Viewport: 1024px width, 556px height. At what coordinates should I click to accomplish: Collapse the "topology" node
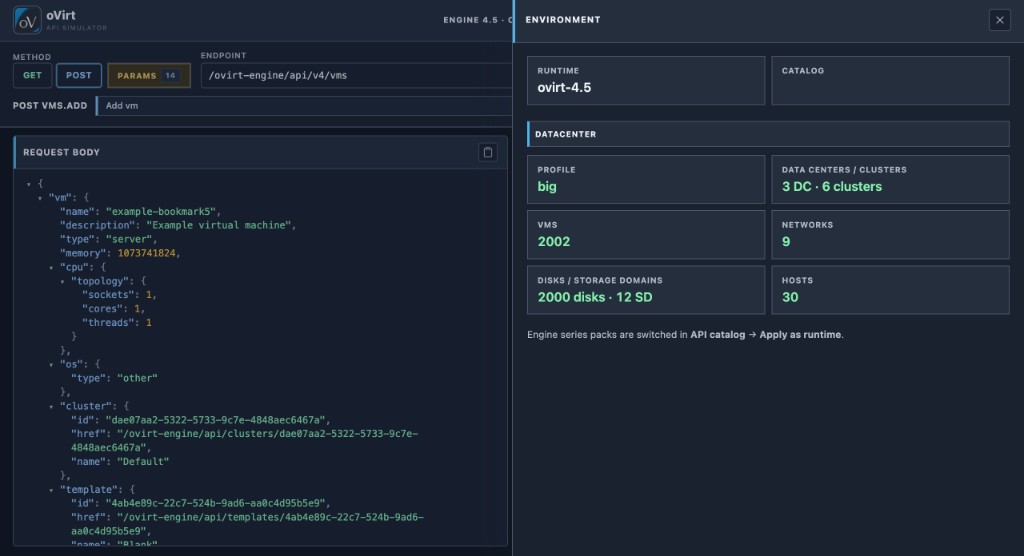tap(62, 282)
